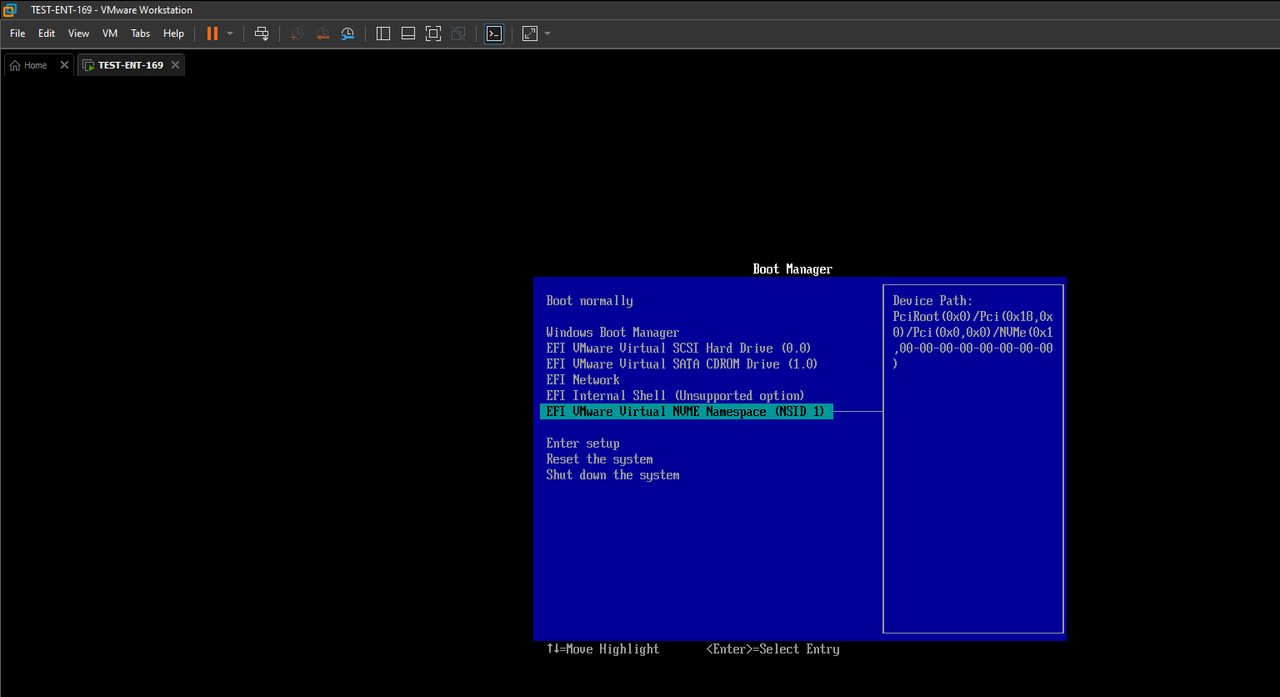1280x697 pixels.
Task: Click the stretch guest display icon
Action: (530, 33)
